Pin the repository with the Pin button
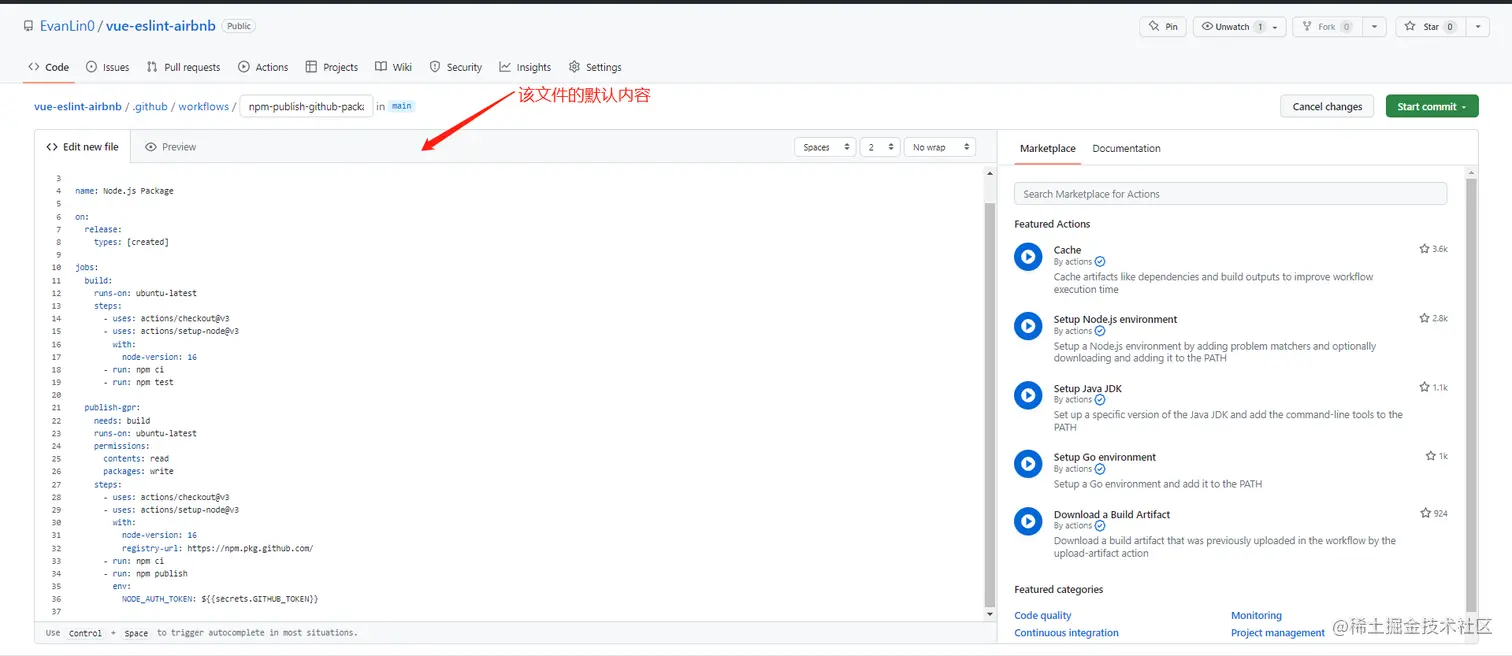 [x=1163, y=27]
